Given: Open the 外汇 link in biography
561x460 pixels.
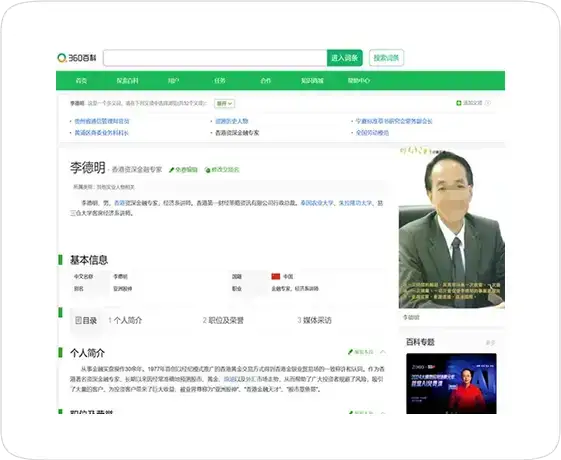Looking at the screenshot, I should 251,379.
